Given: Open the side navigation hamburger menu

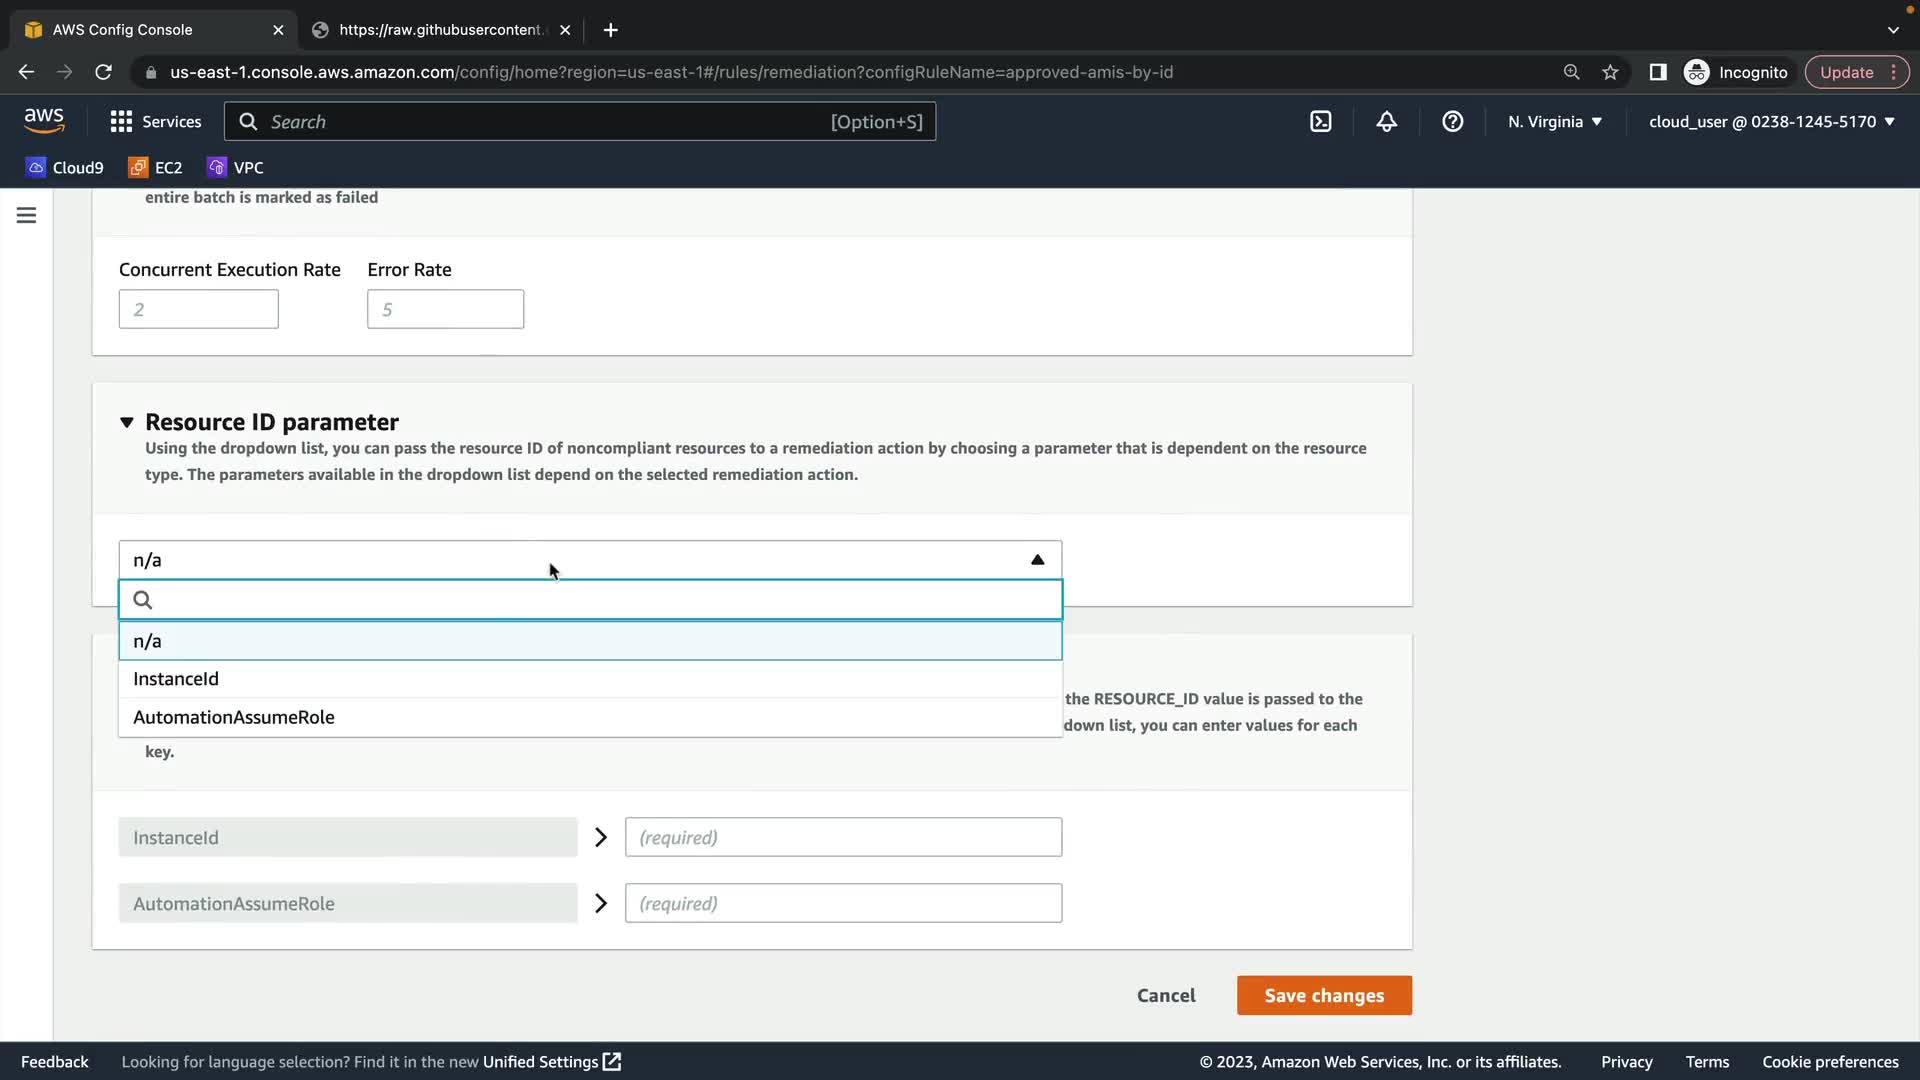Looking at the screenshot, I should click(27, 215).
